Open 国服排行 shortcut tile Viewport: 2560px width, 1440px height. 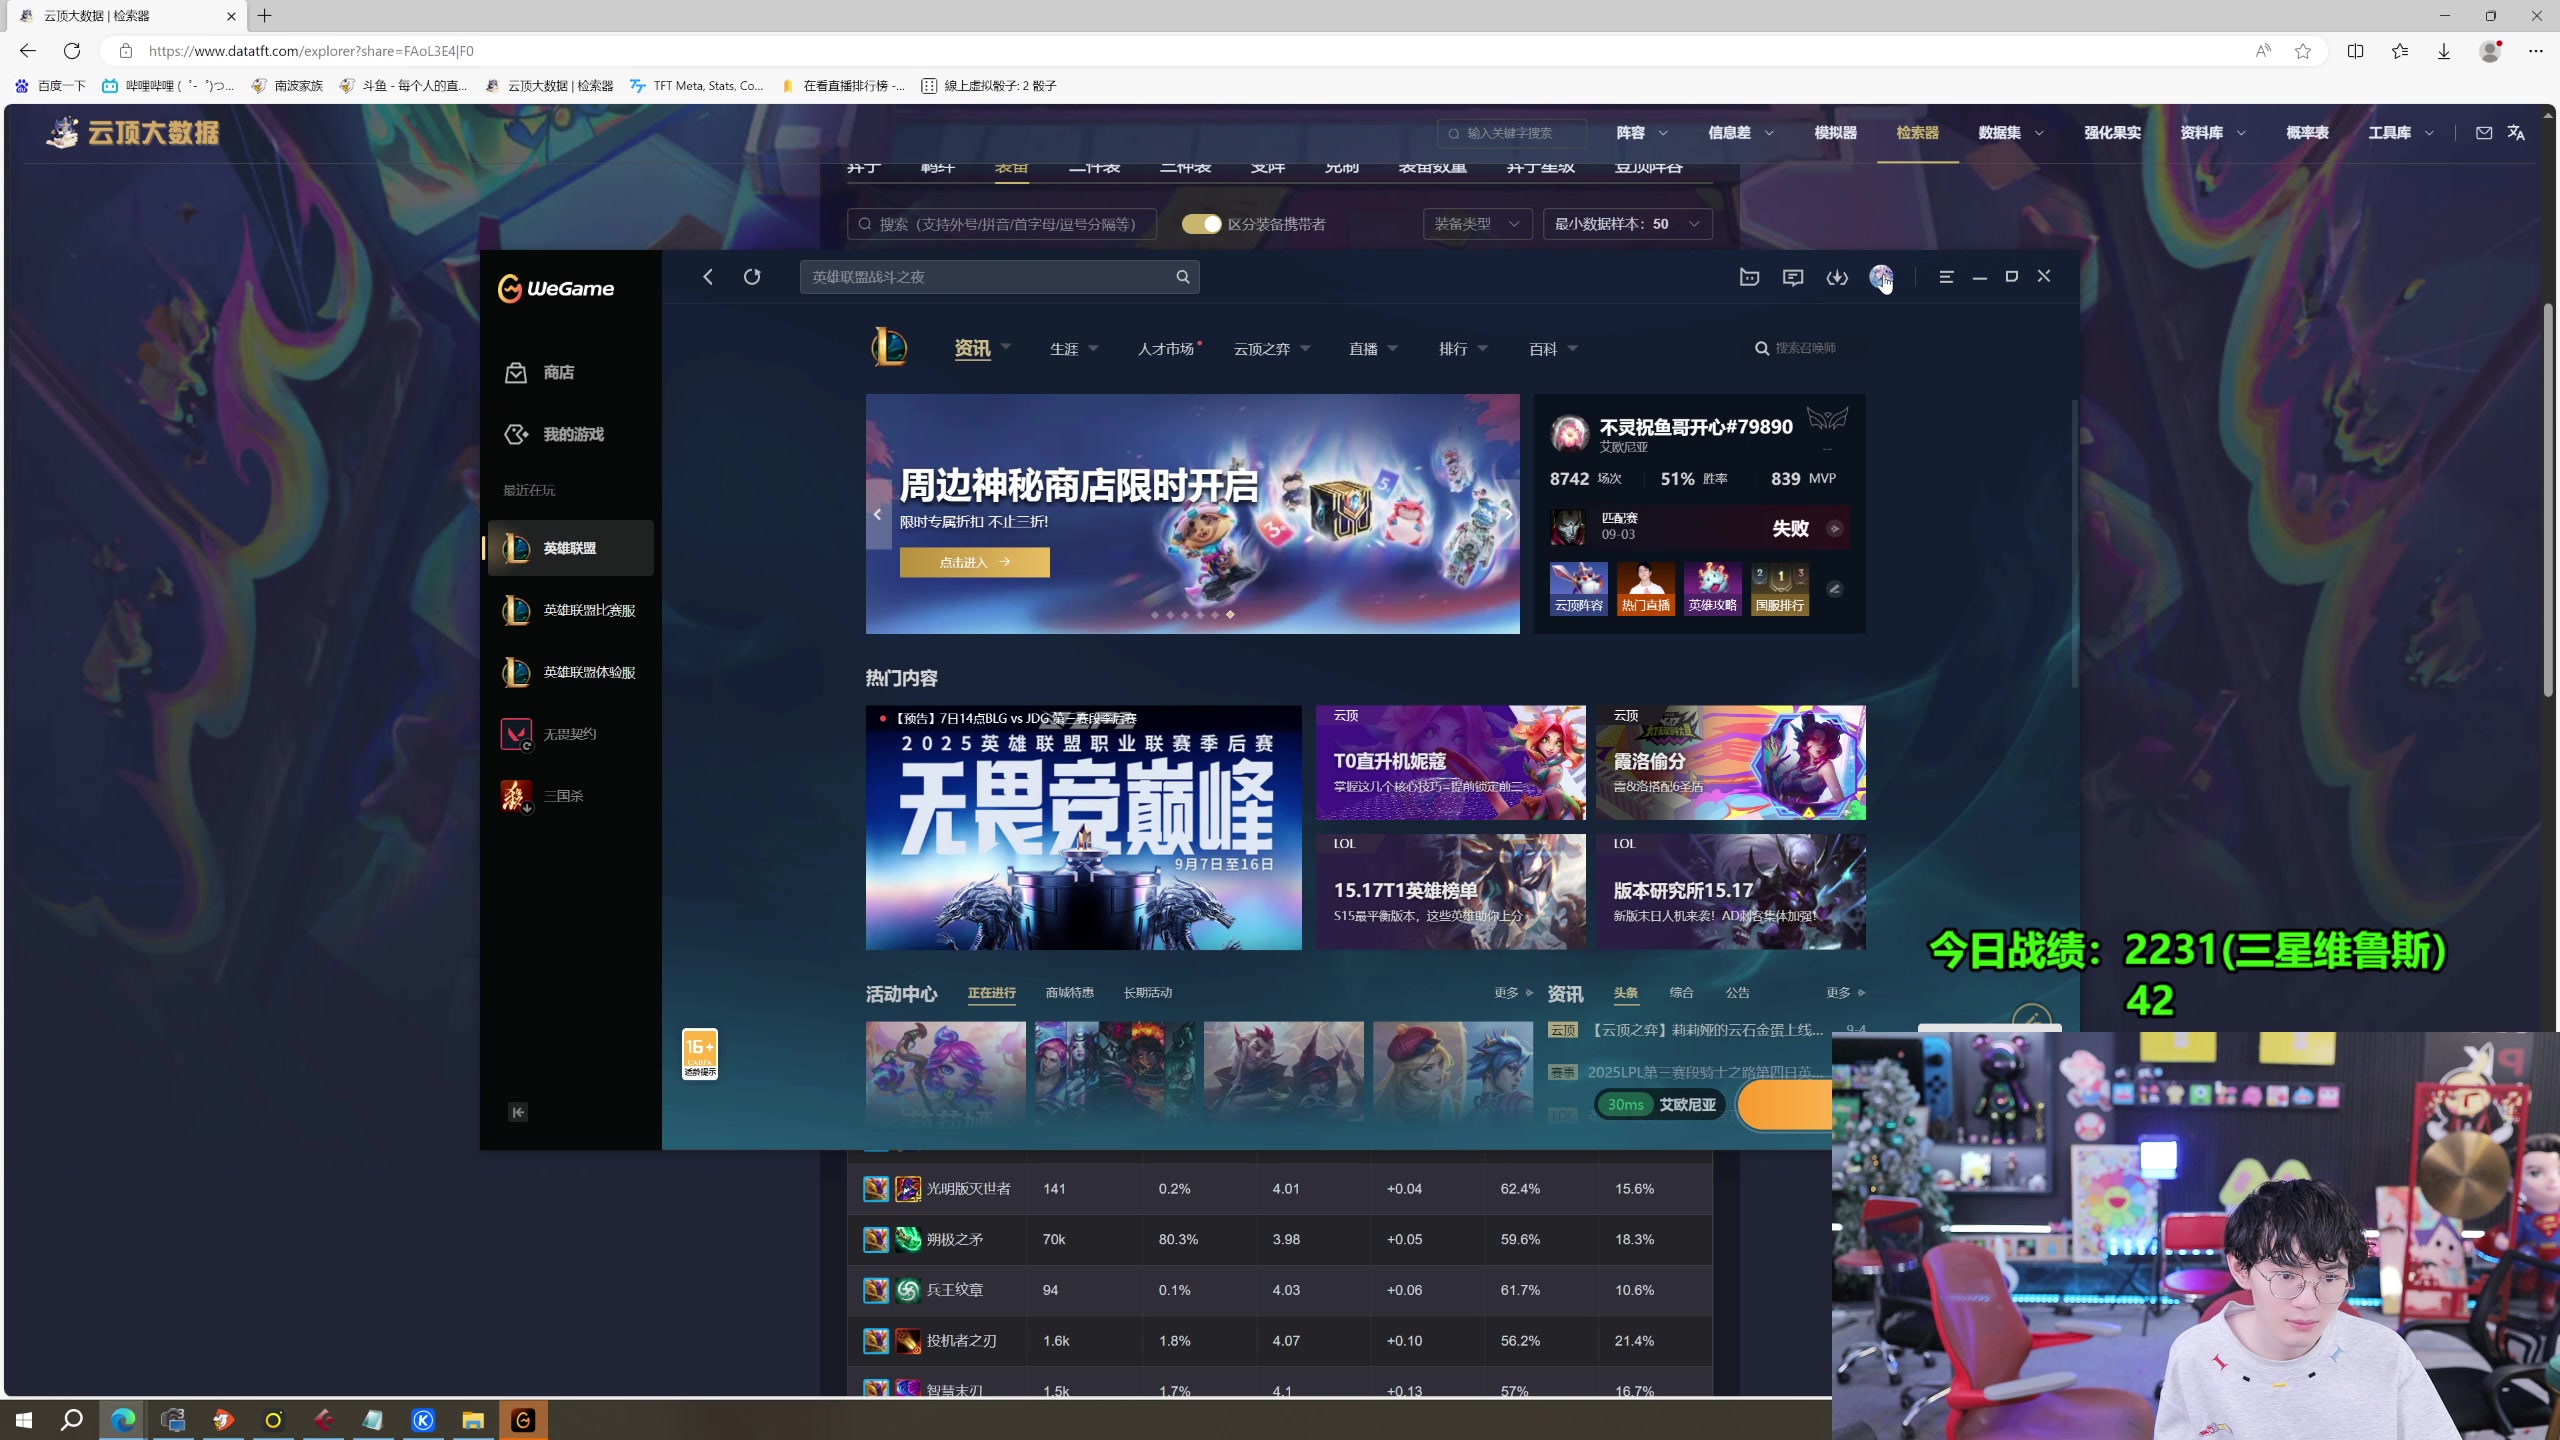[1780, 588]
